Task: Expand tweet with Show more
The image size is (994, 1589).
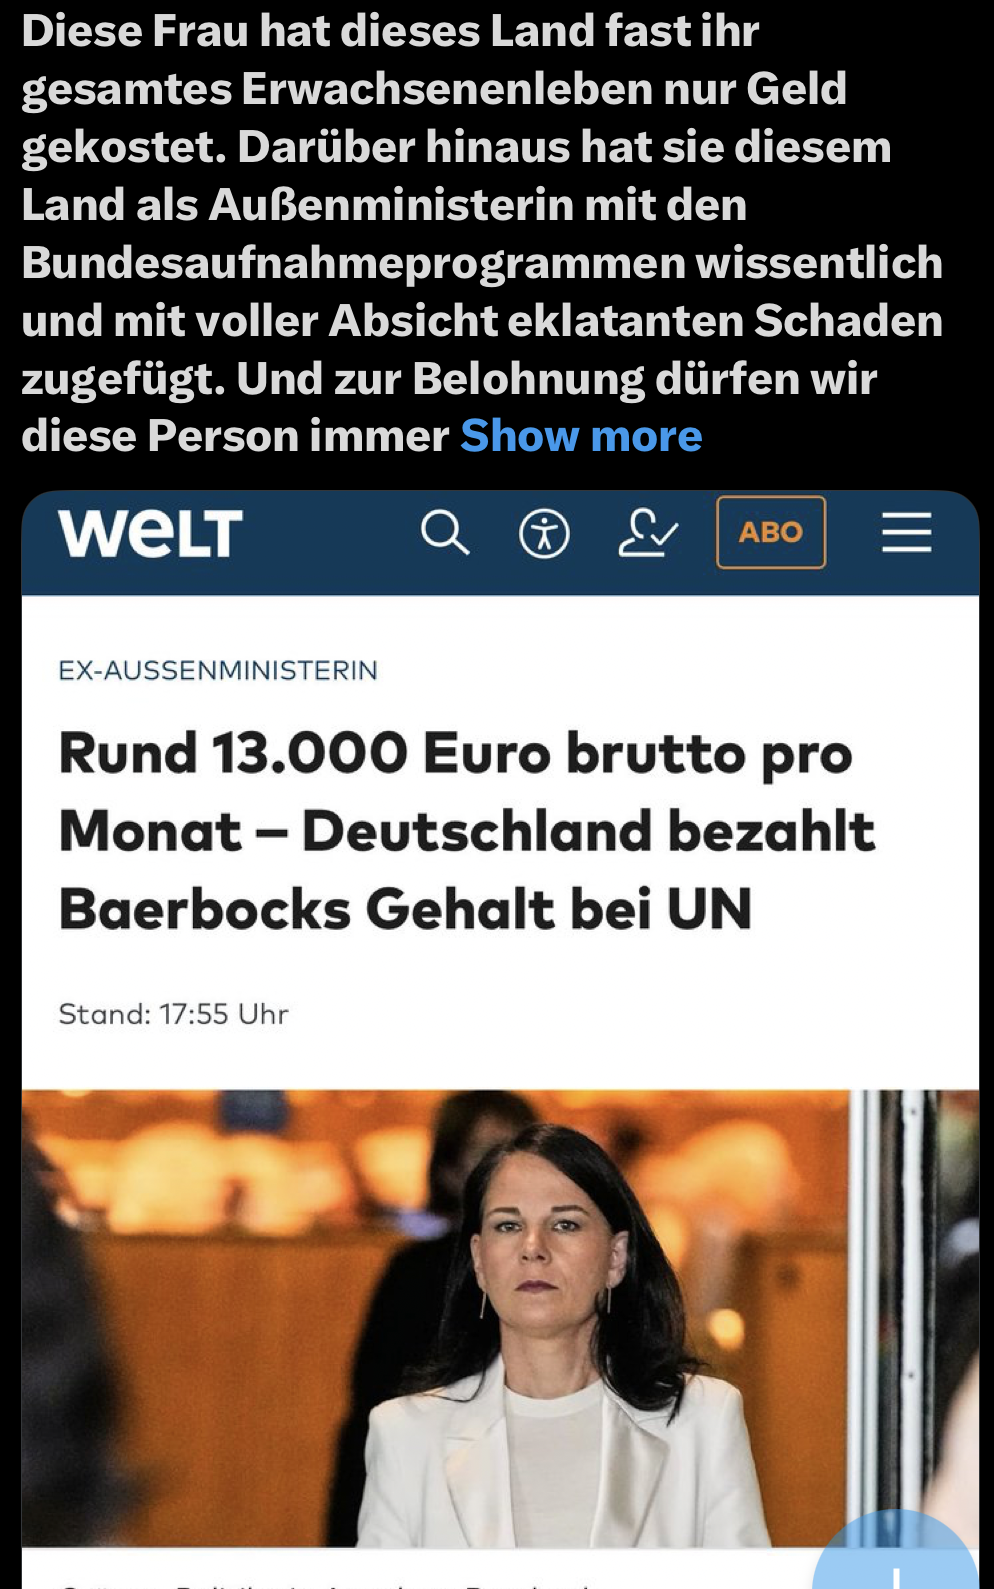Action: [x=581, y=436]
